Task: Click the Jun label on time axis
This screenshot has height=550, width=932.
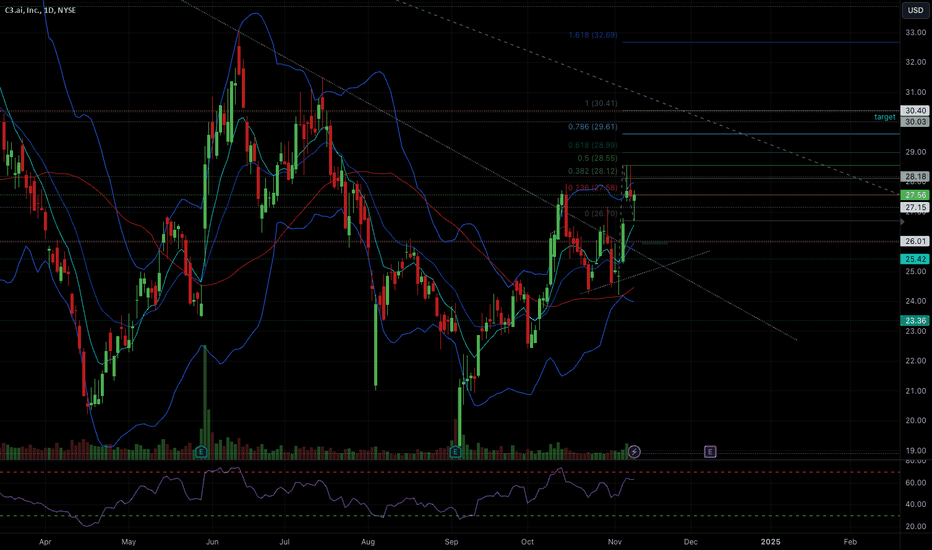Action: [212, 542]
